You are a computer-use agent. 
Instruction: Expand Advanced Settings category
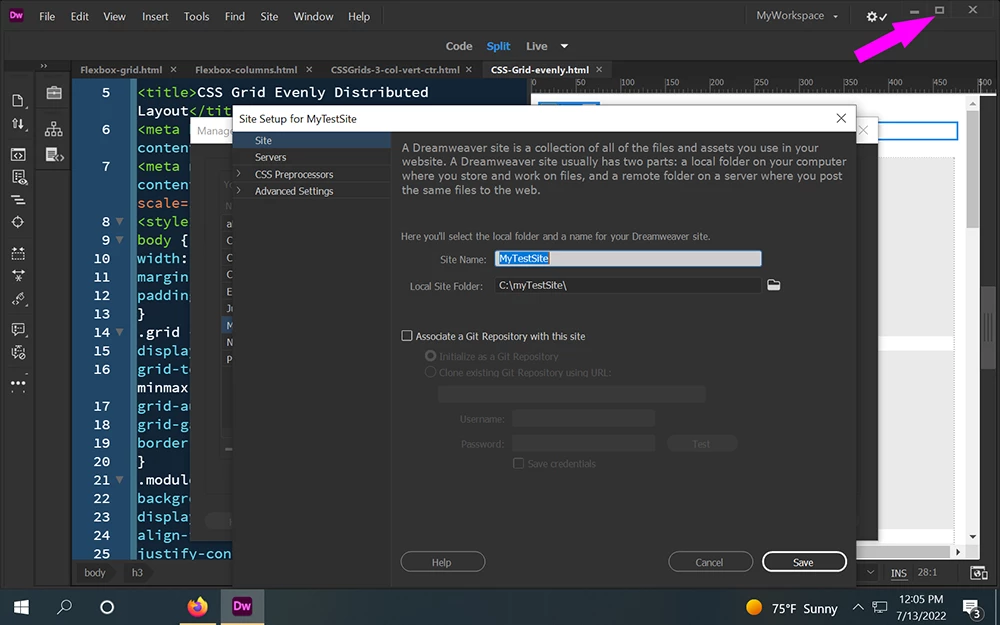click(239, 190)
